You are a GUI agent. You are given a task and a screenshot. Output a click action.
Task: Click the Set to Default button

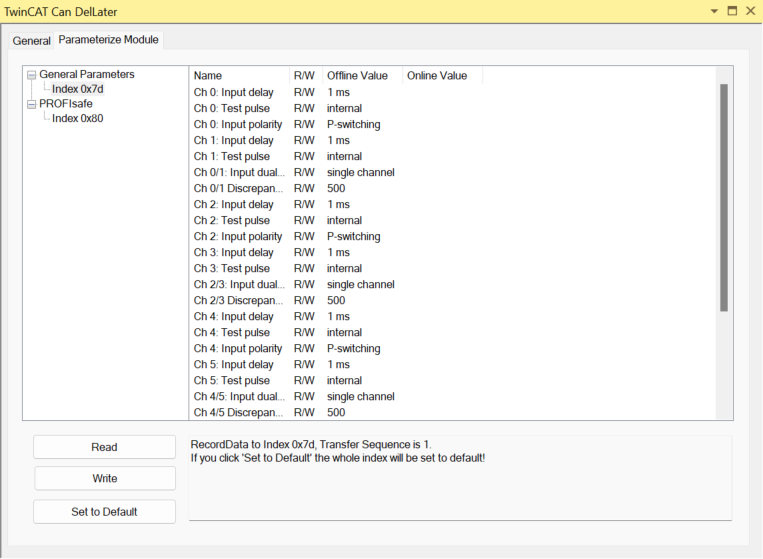[105, 511]
